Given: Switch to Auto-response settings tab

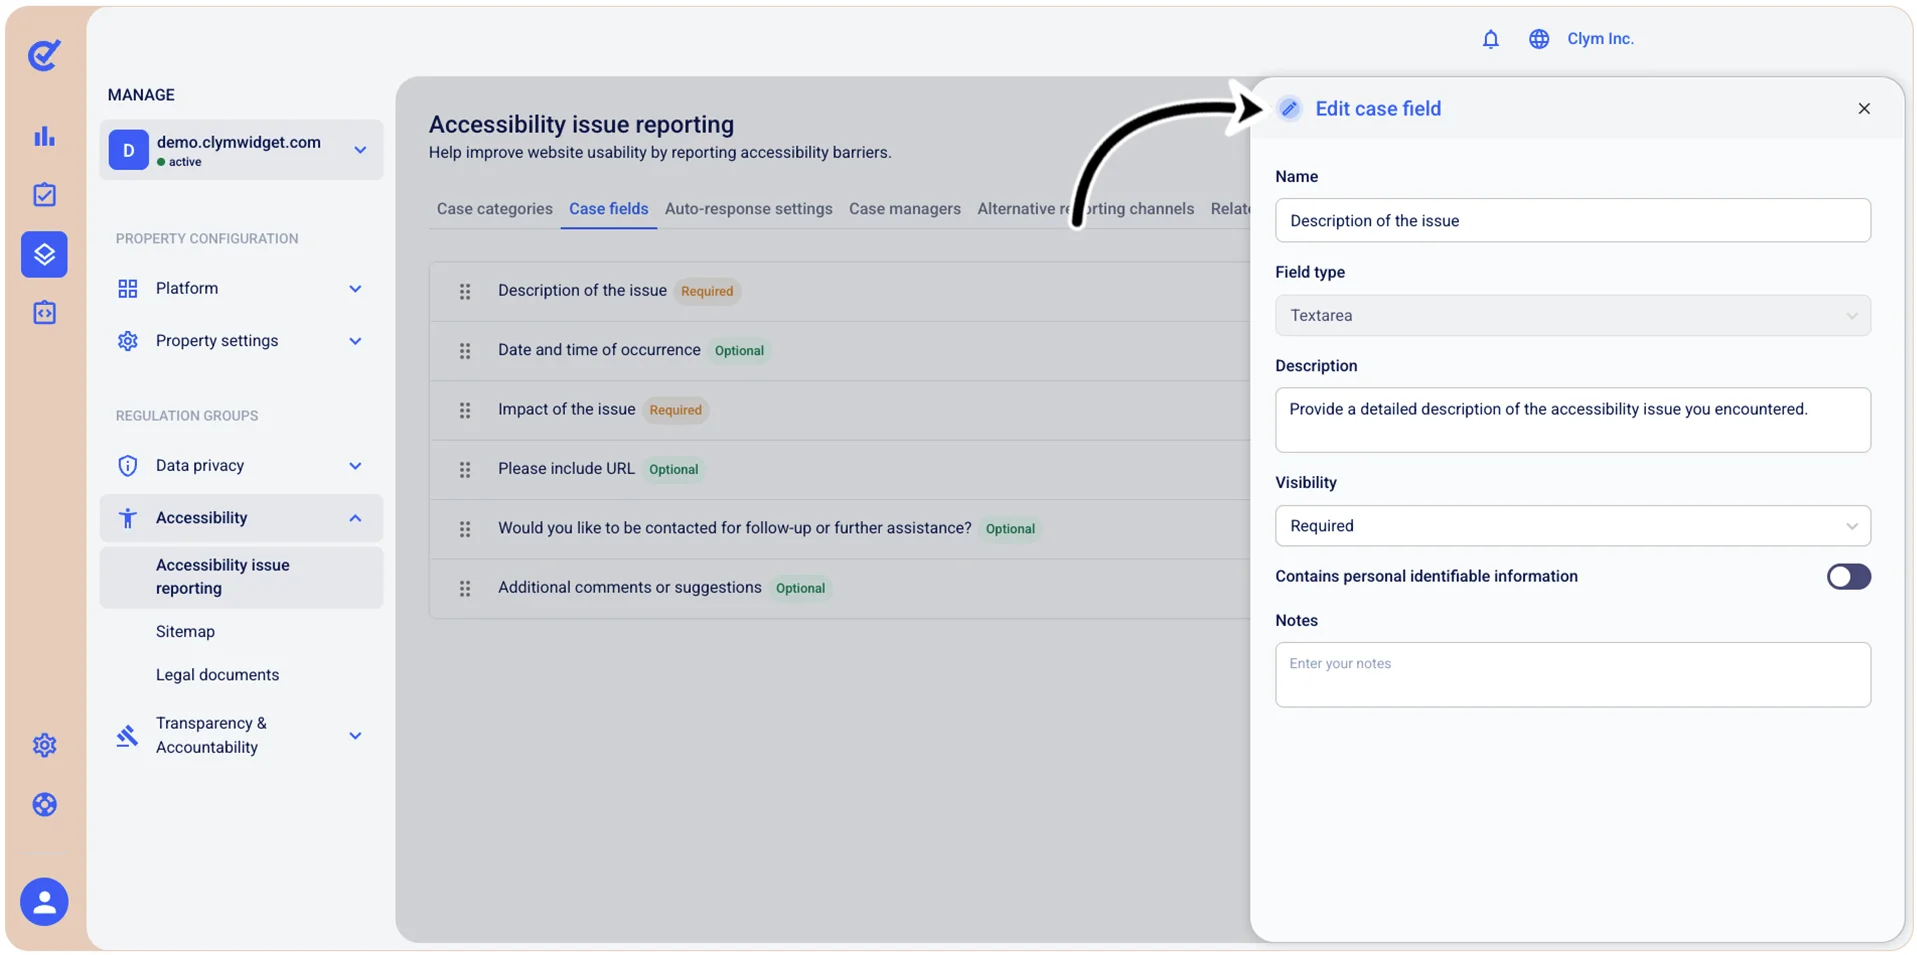Looking at the screenshot, I should click(748, 209).
